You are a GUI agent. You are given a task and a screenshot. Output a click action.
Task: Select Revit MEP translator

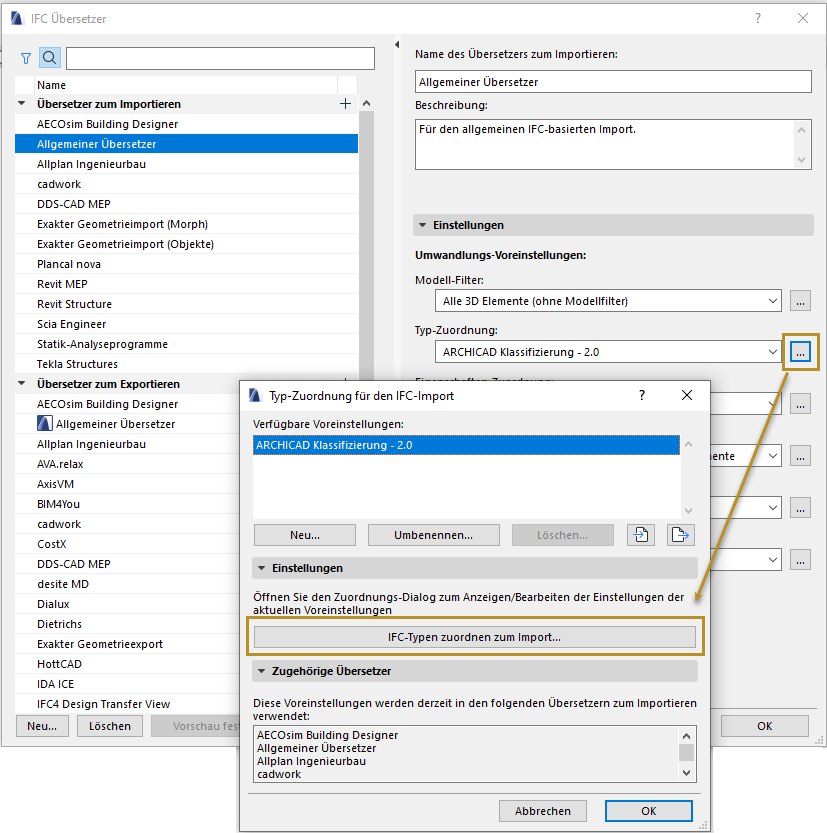(186, 284)
